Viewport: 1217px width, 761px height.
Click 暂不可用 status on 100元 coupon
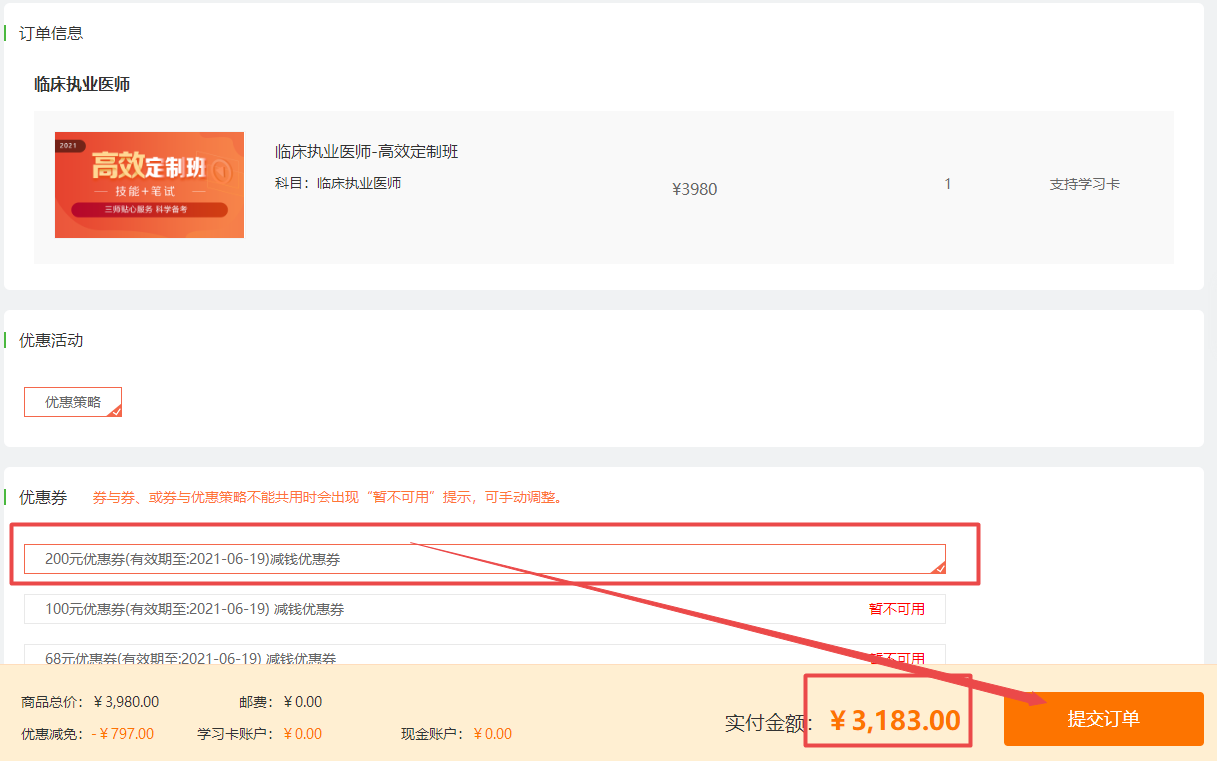click(896, 609)
